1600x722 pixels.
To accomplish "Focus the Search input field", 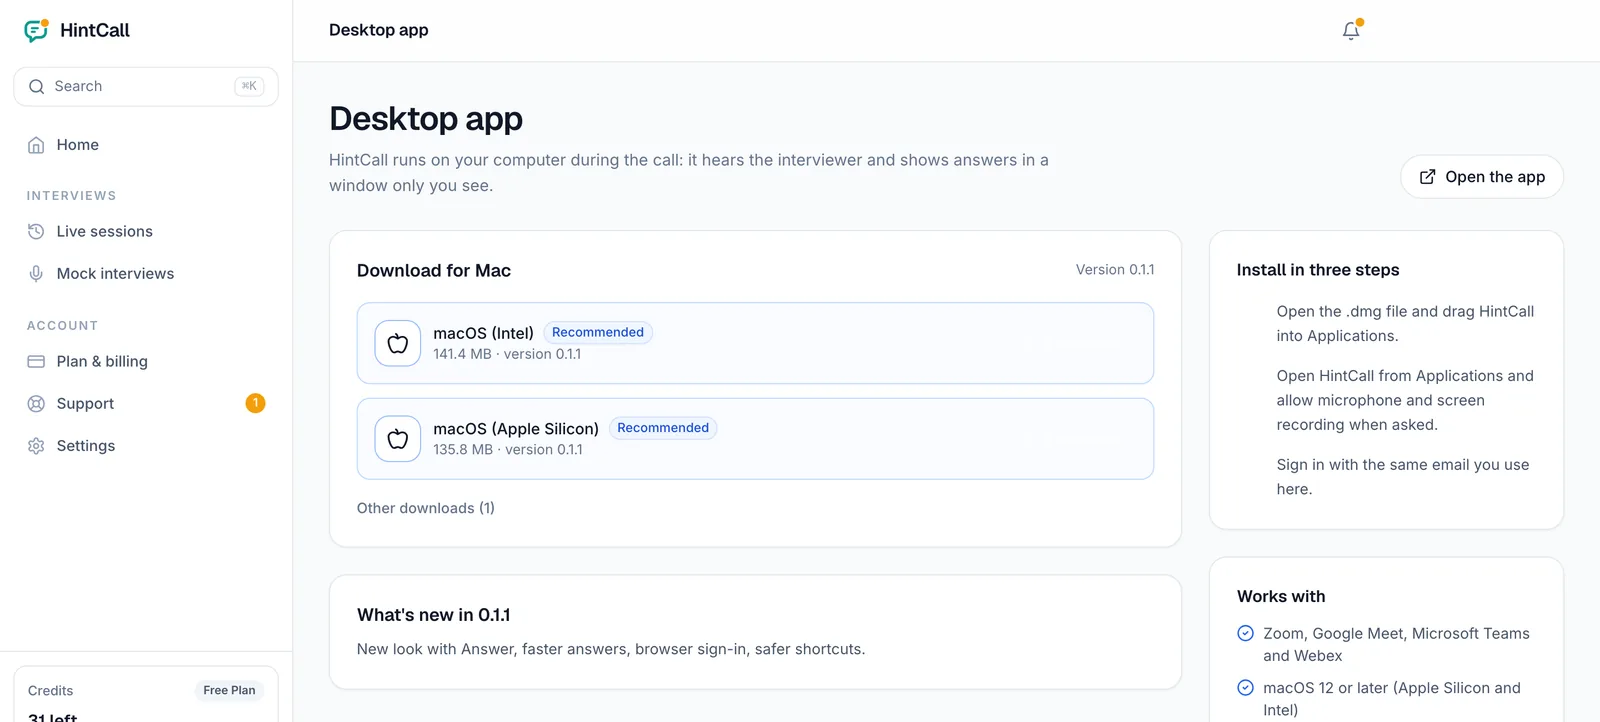I will click(146, 86).
